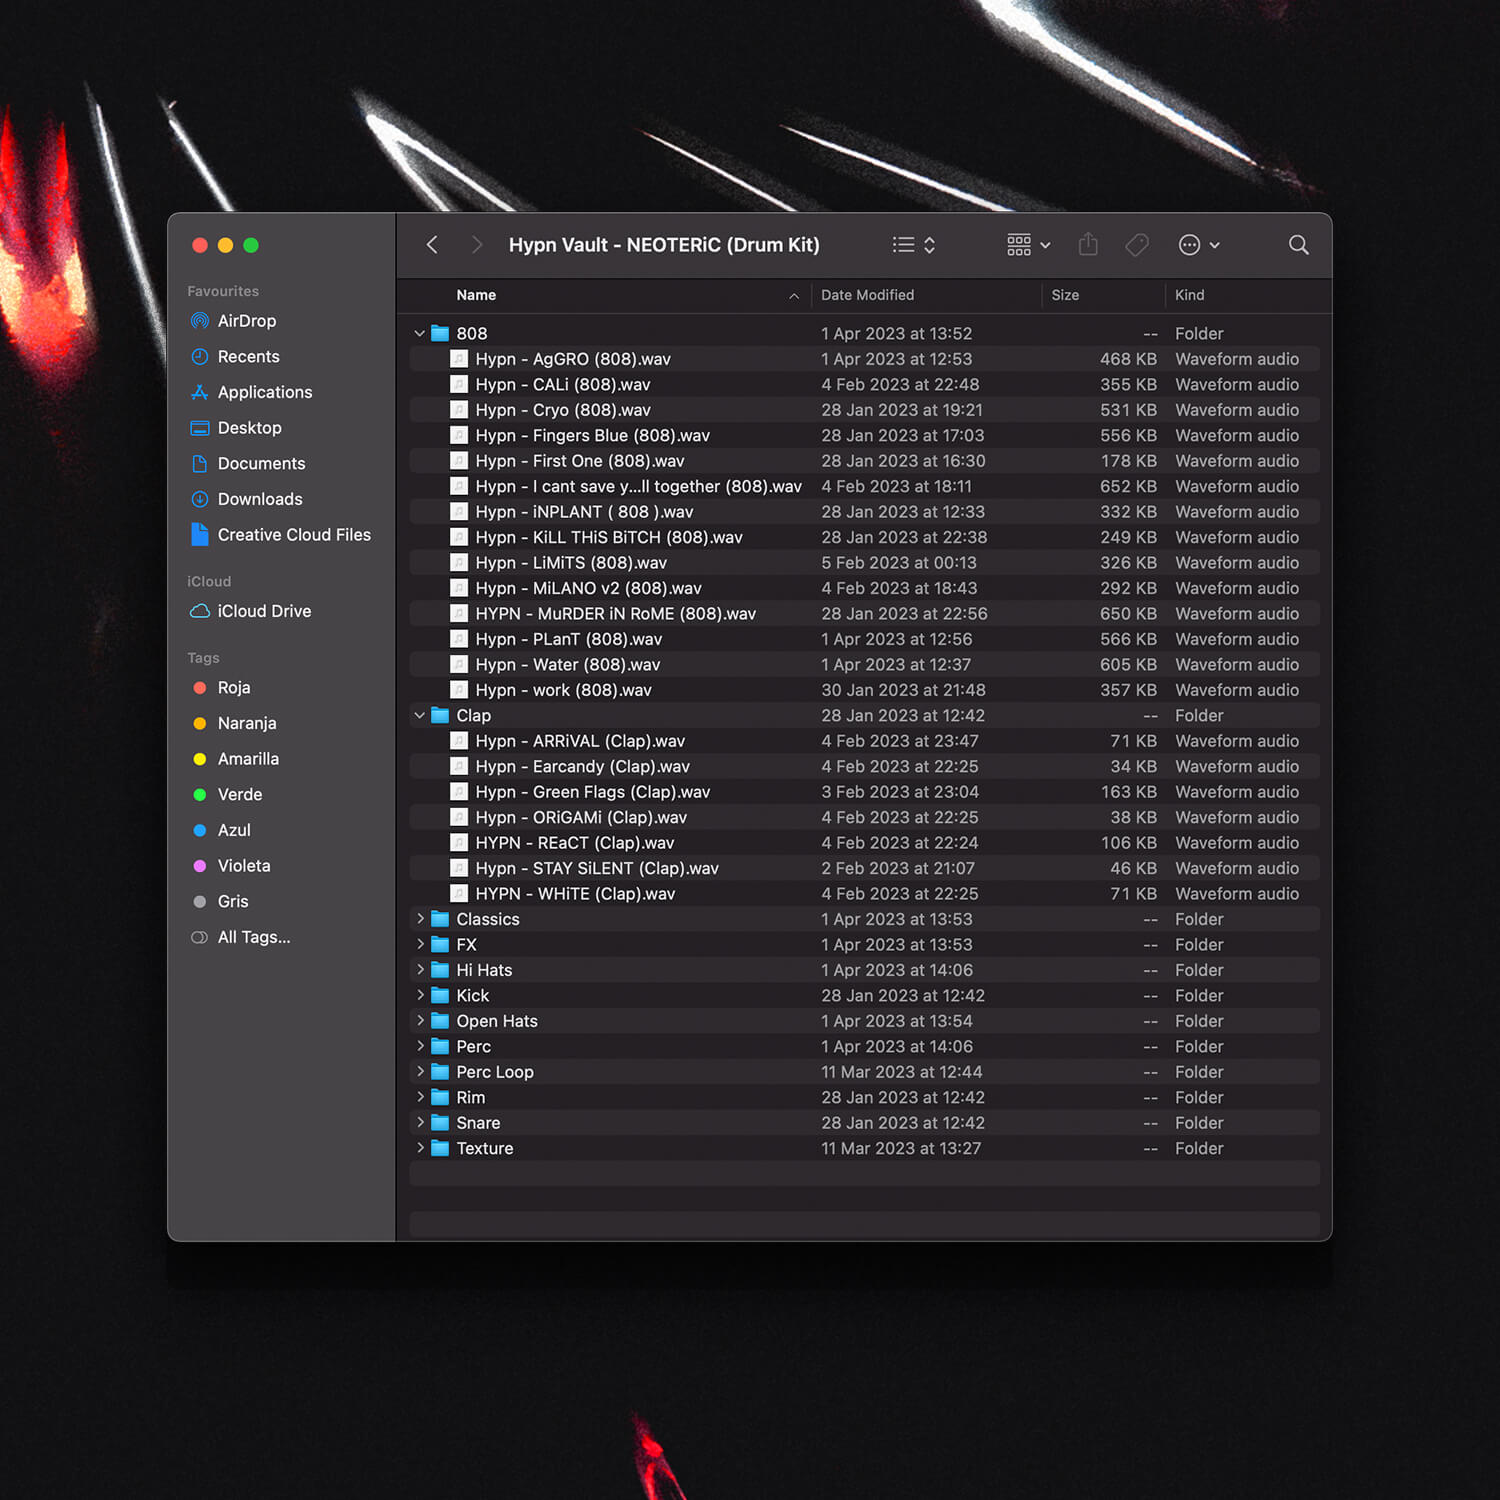Click the Share icon in toolbar
The height and width of the screenshot is (1500, 1500).
click(1088, 245)
